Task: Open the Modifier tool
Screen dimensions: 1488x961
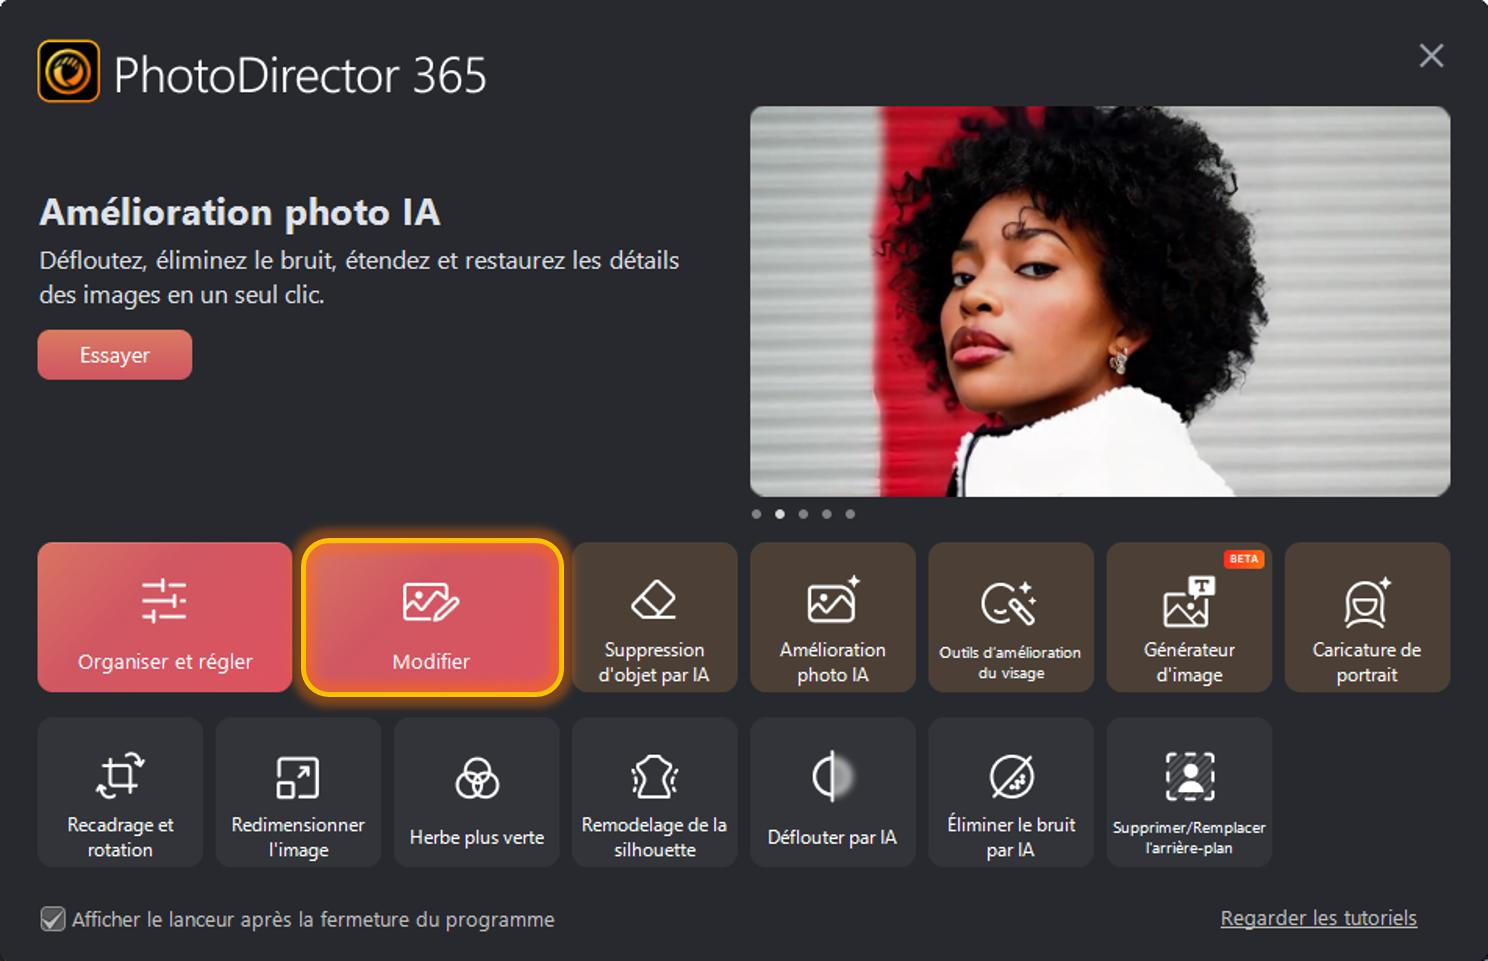Action: pos(432,618)
